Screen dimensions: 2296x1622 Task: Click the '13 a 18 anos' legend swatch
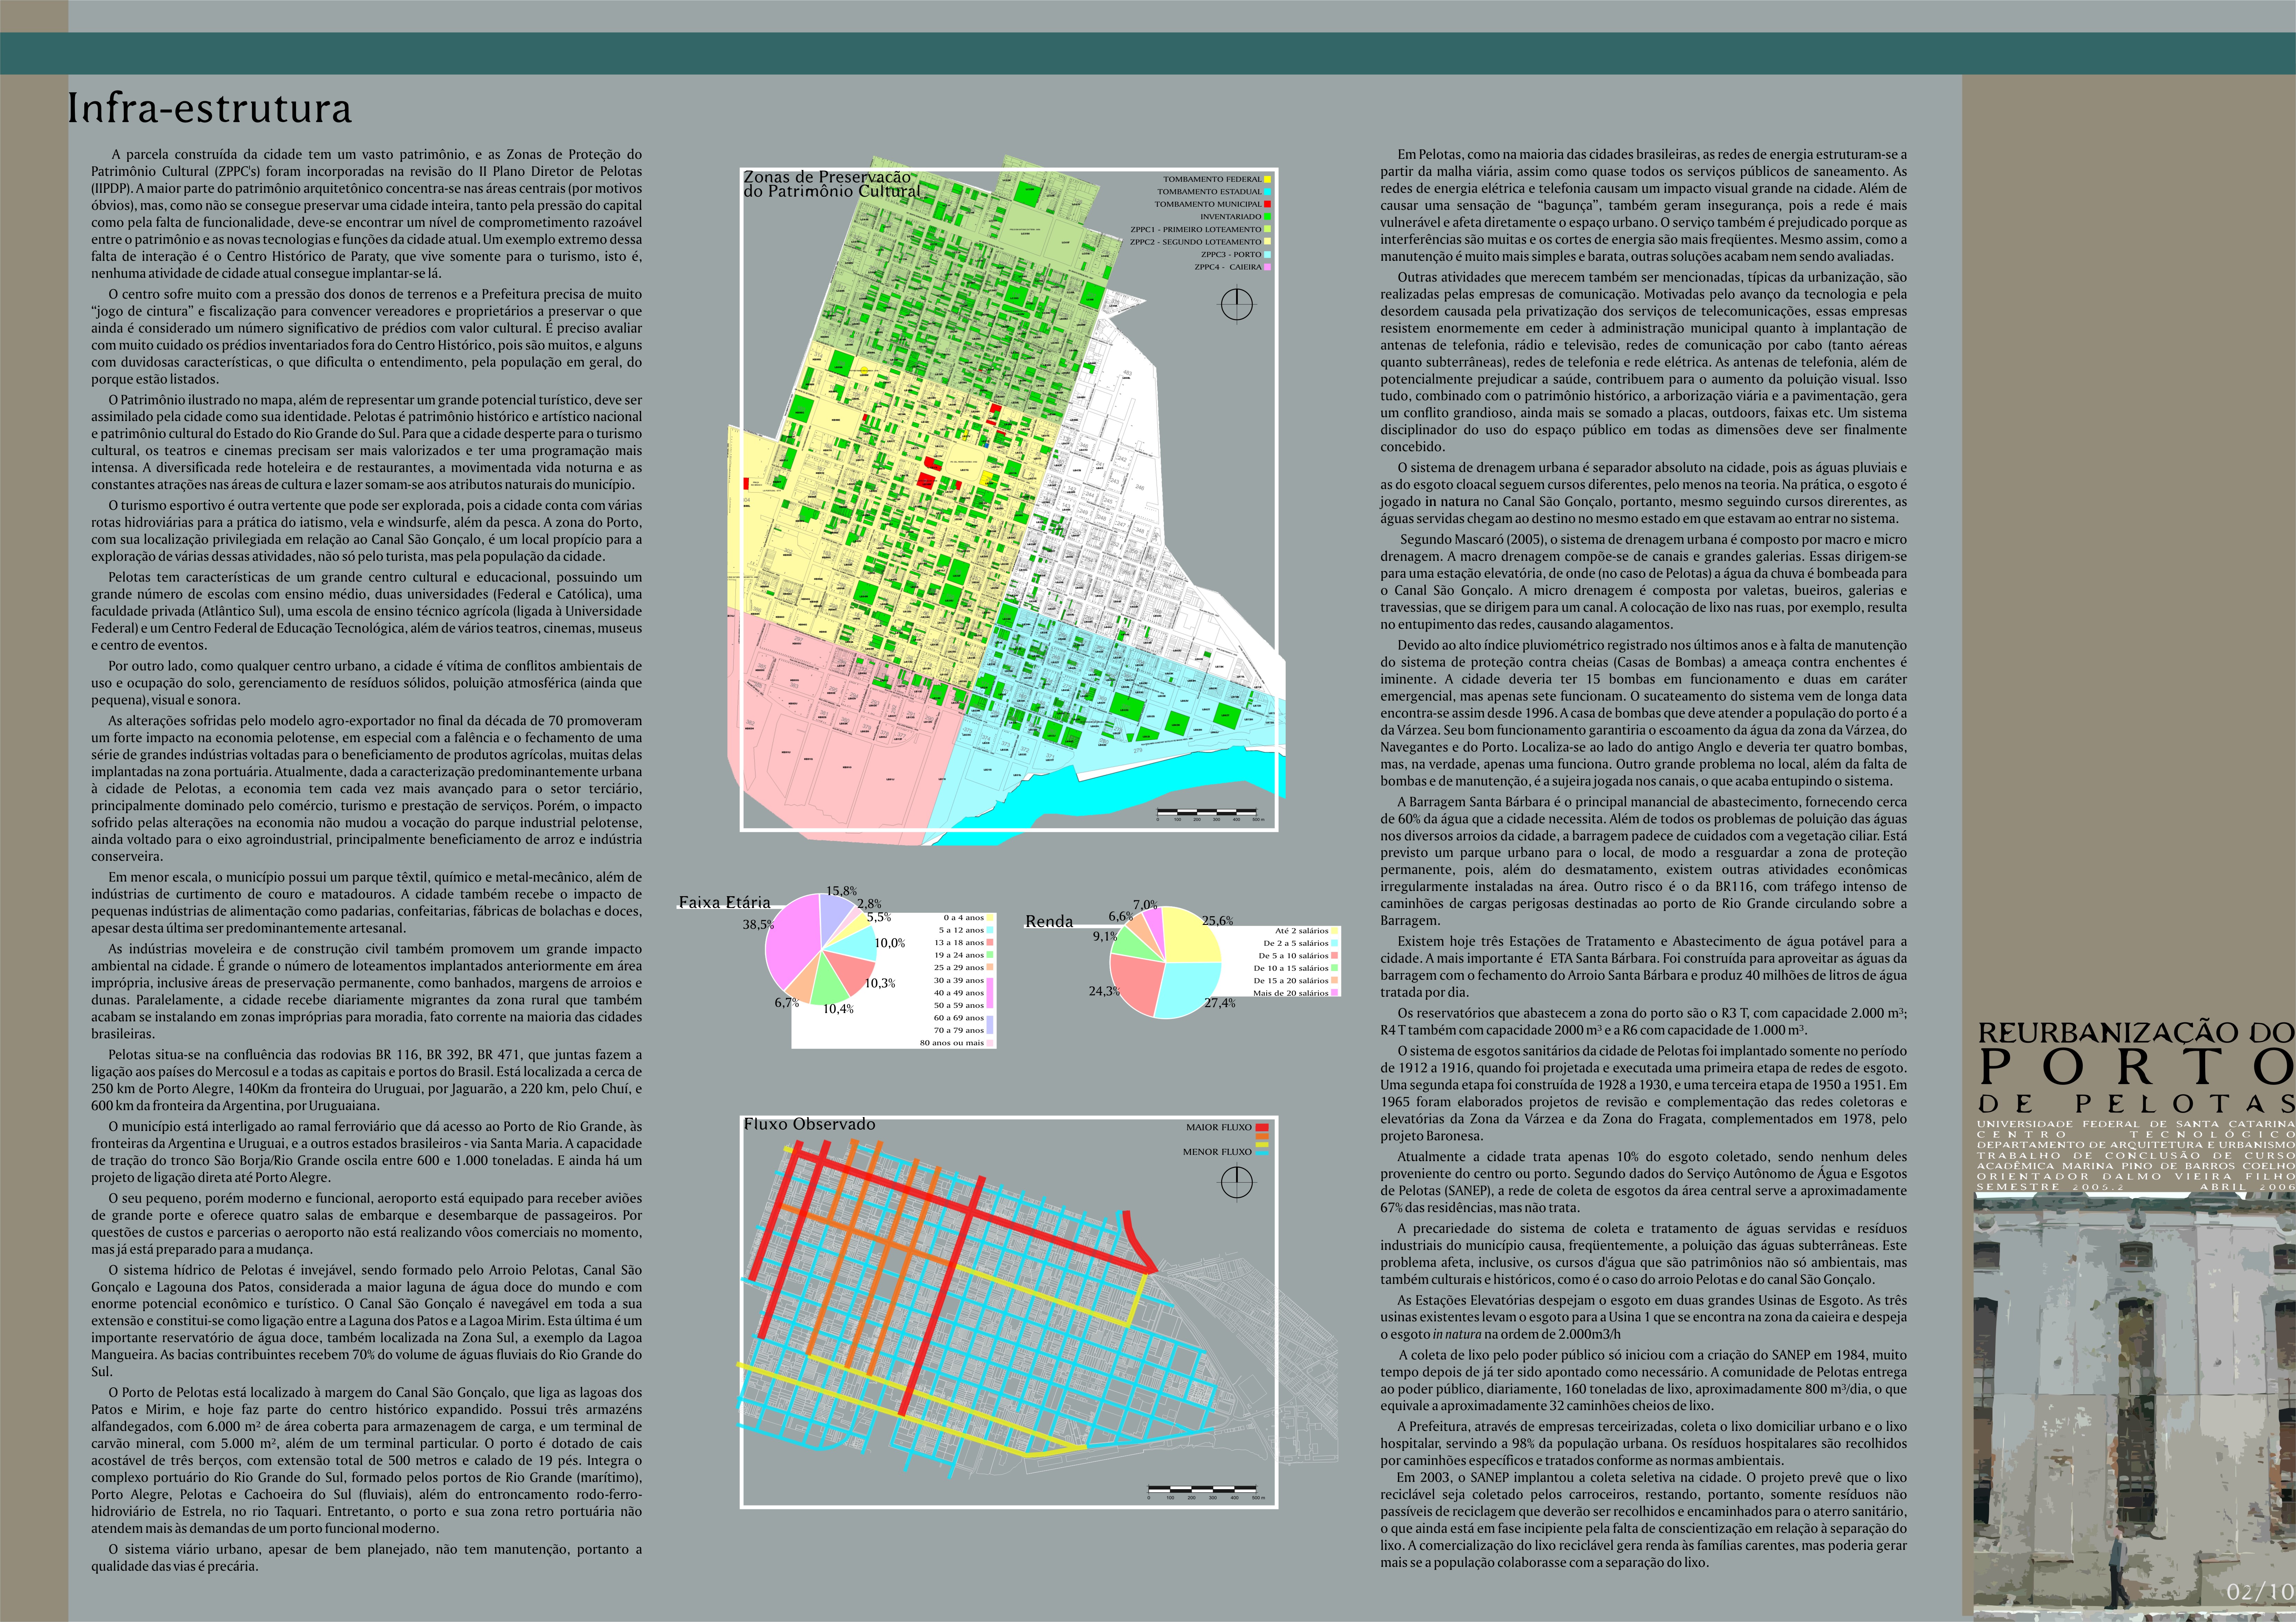[x=990, y=942]
